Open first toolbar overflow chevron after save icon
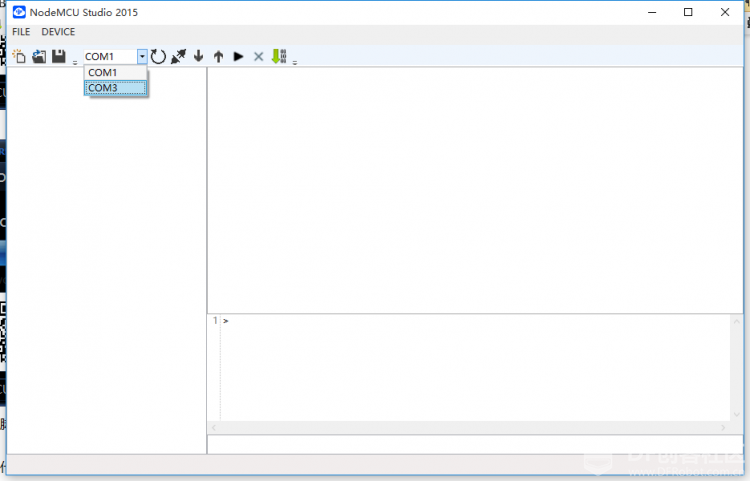The height and width of the screenshot is (481, 750). coord(75,63)
